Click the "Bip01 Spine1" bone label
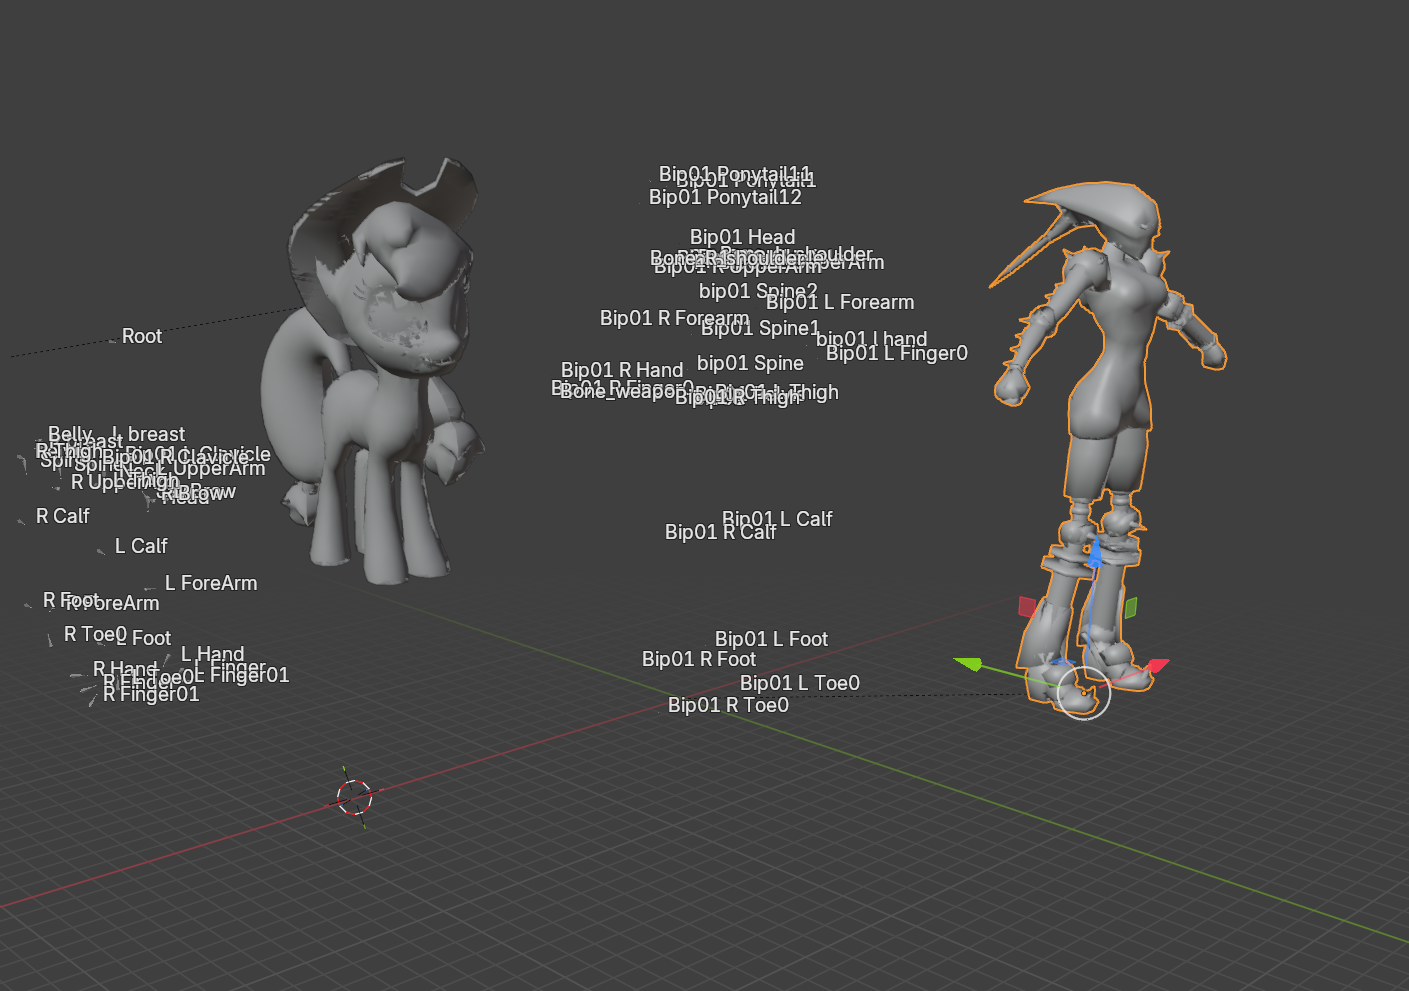The height and width of the screenshot is (991, 1409). point(761,328)
